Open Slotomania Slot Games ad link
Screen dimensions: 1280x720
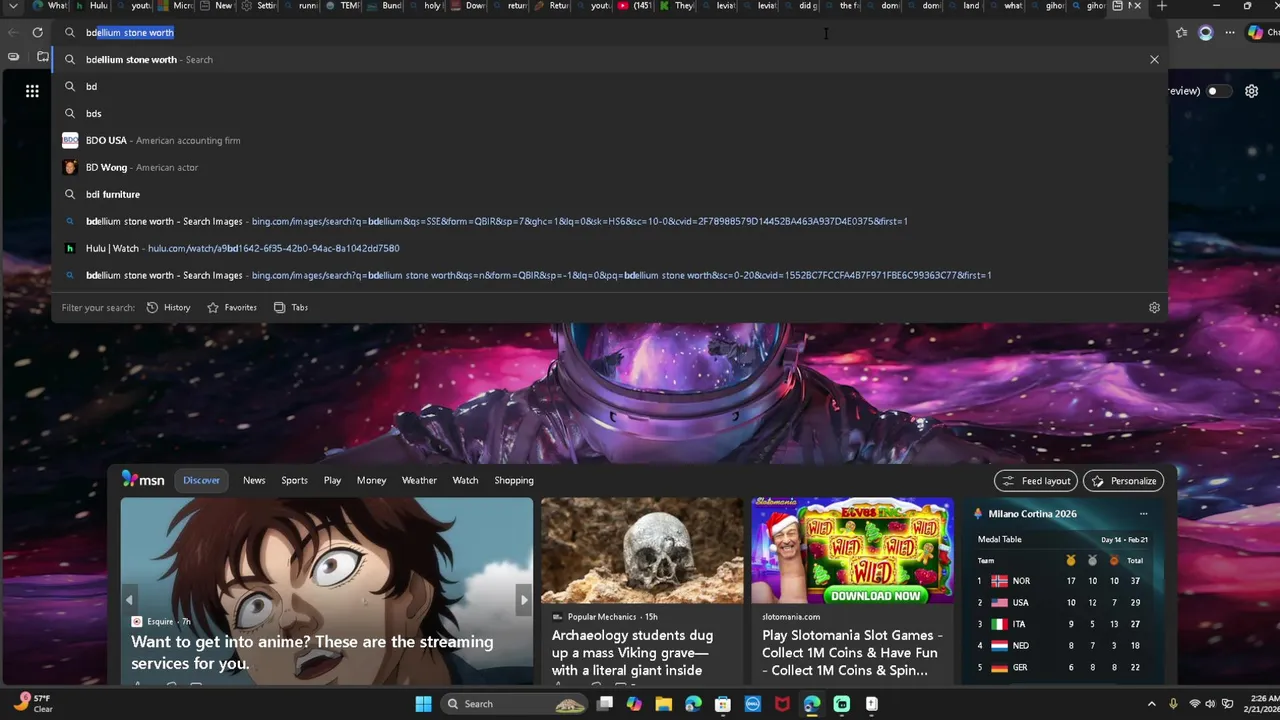(850, 652)
